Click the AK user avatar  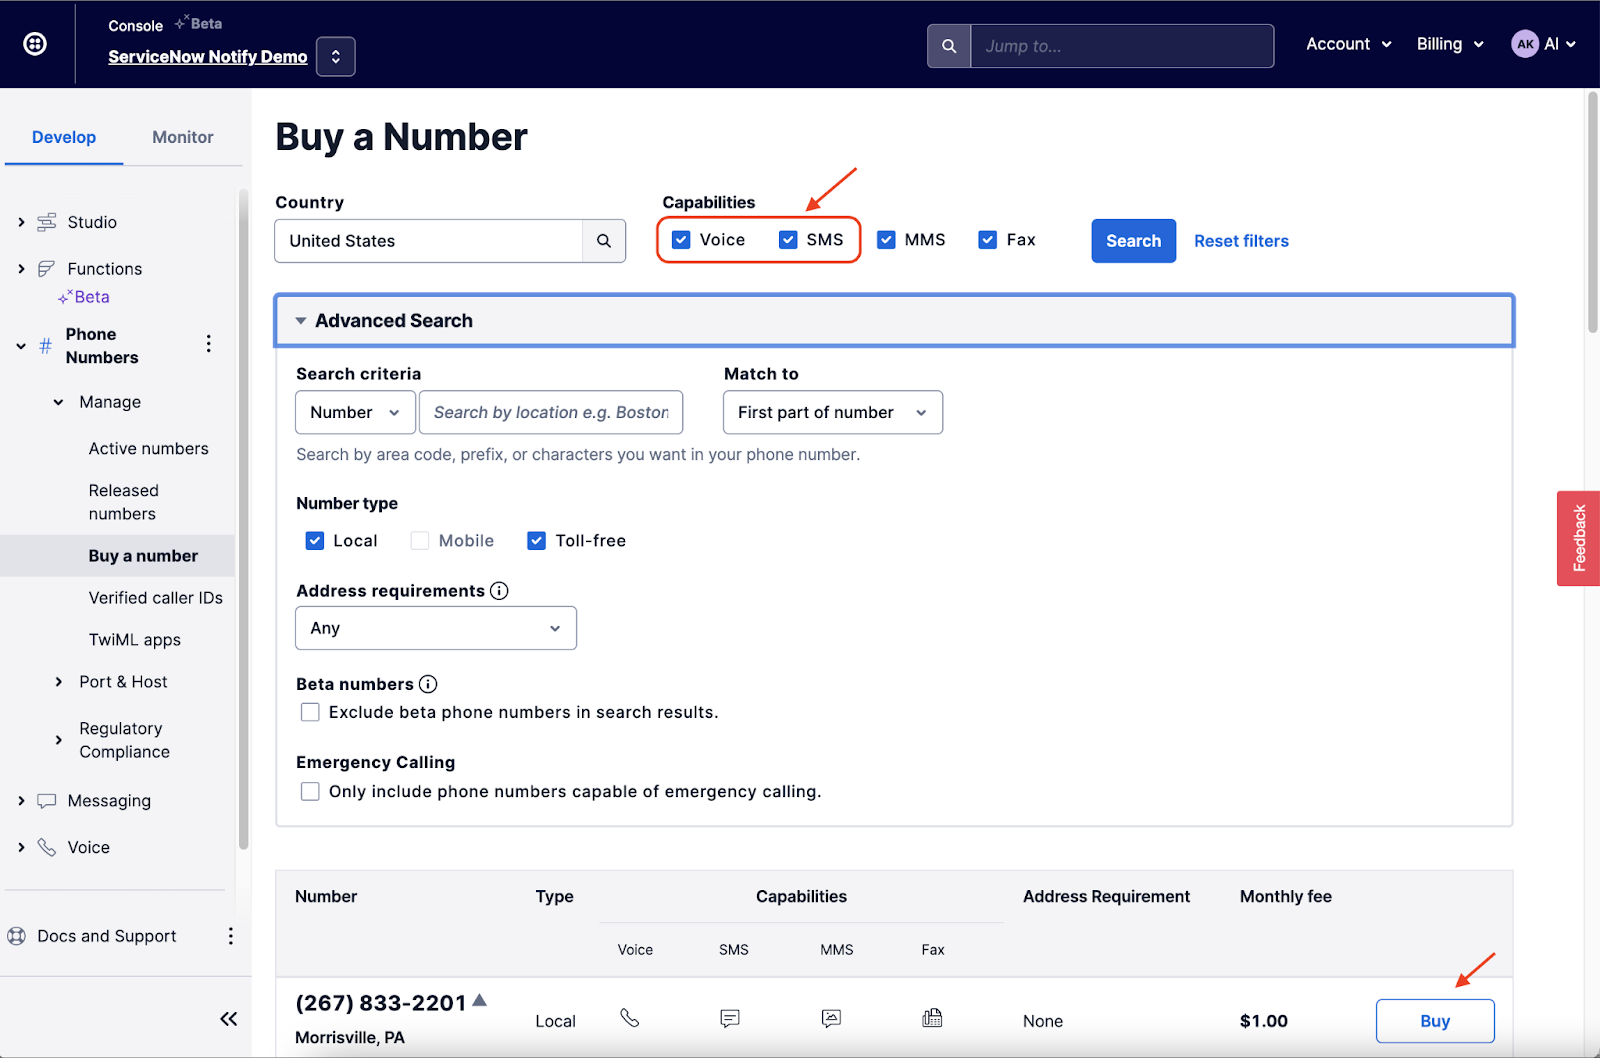coord(1525,44)
